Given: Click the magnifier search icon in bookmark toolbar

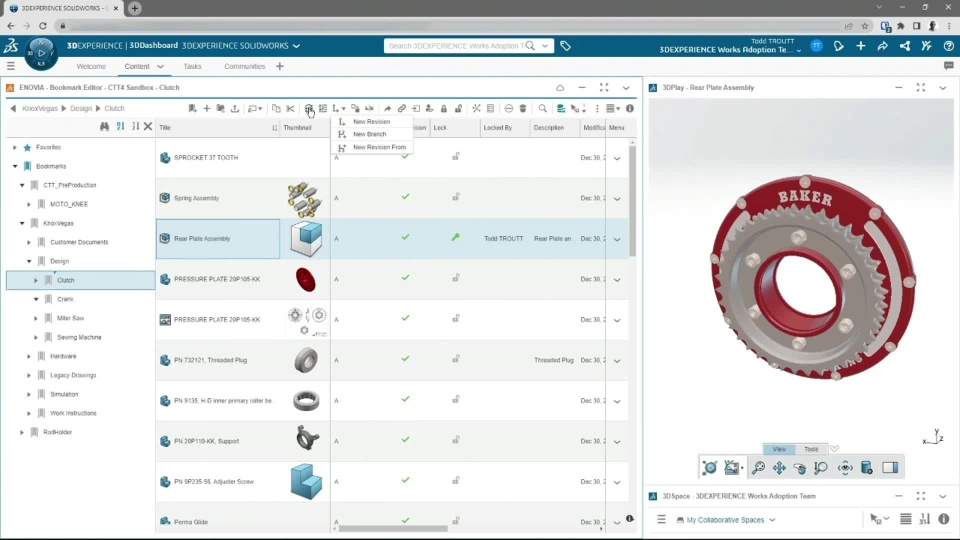Looking at the screenshot, I should (542, 108).
